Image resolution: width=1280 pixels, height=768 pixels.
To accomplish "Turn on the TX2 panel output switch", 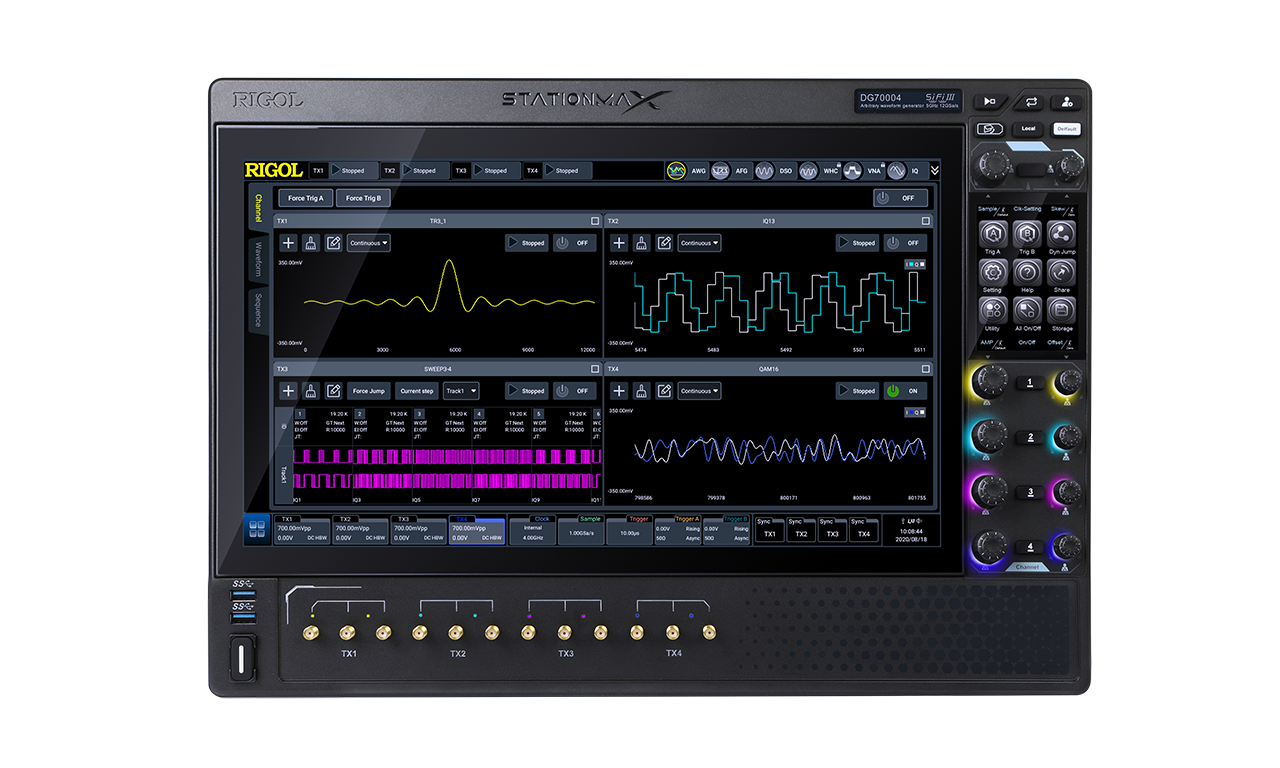I will pos(906,243).
